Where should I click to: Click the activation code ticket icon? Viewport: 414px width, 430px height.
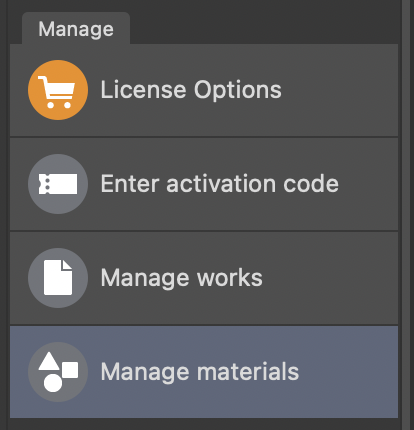pos(58,184)
